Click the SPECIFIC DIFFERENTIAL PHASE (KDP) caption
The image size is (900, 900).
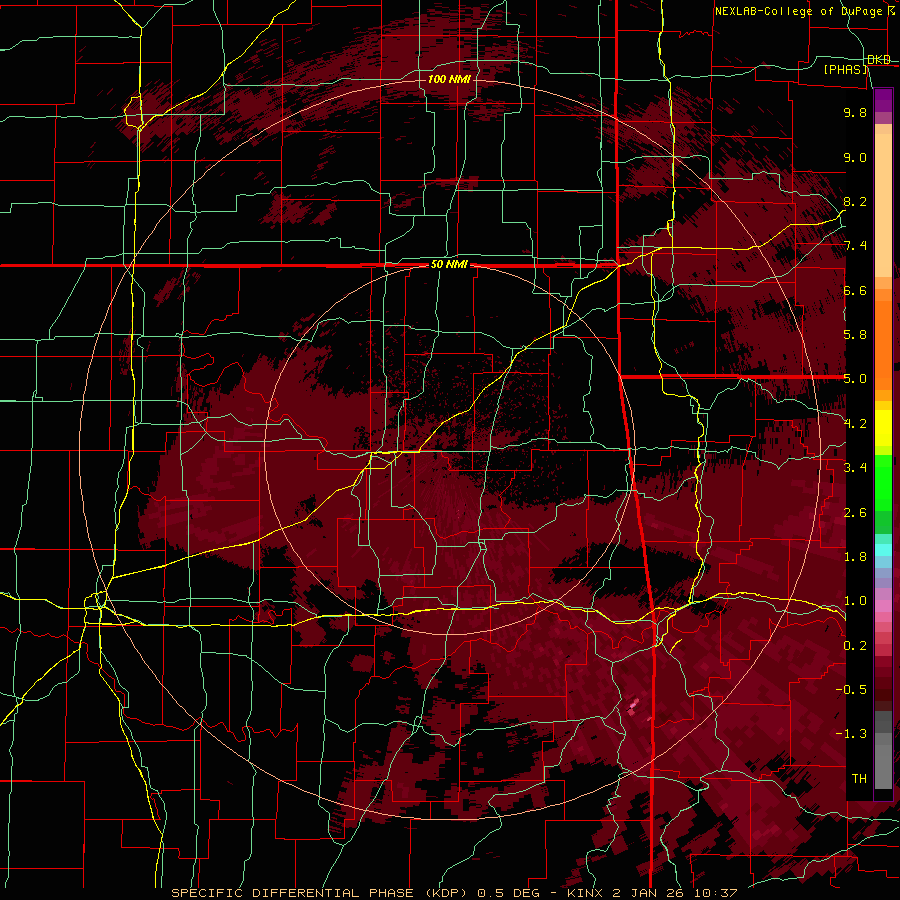pos(320,893)
